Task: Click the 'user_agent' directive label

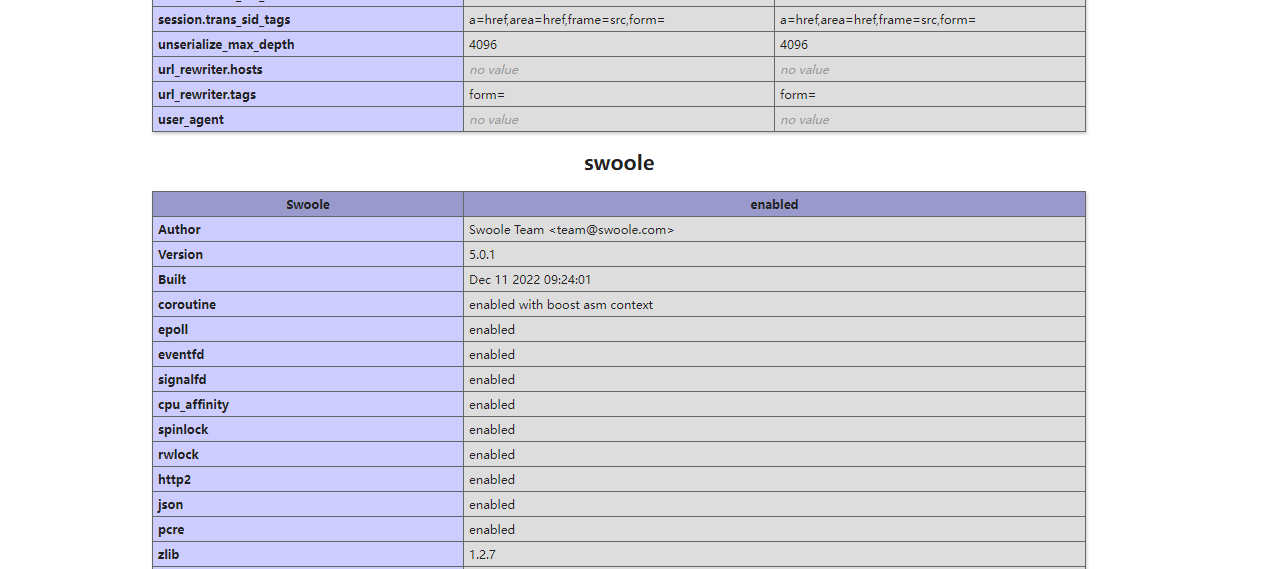Action: [191, 119]
